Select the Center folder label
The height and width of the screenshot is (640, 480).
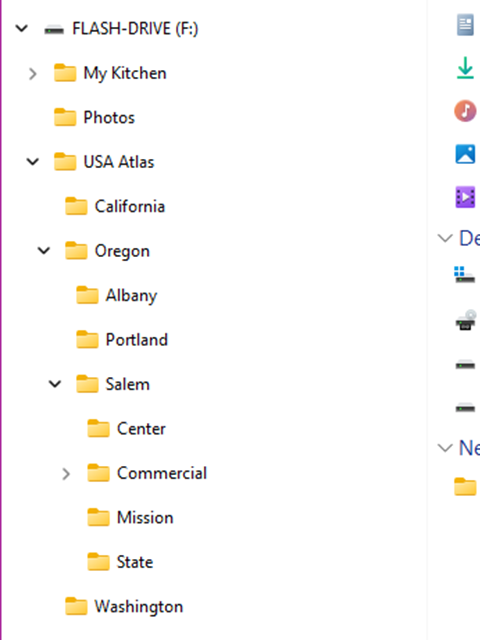coord(141,429)
